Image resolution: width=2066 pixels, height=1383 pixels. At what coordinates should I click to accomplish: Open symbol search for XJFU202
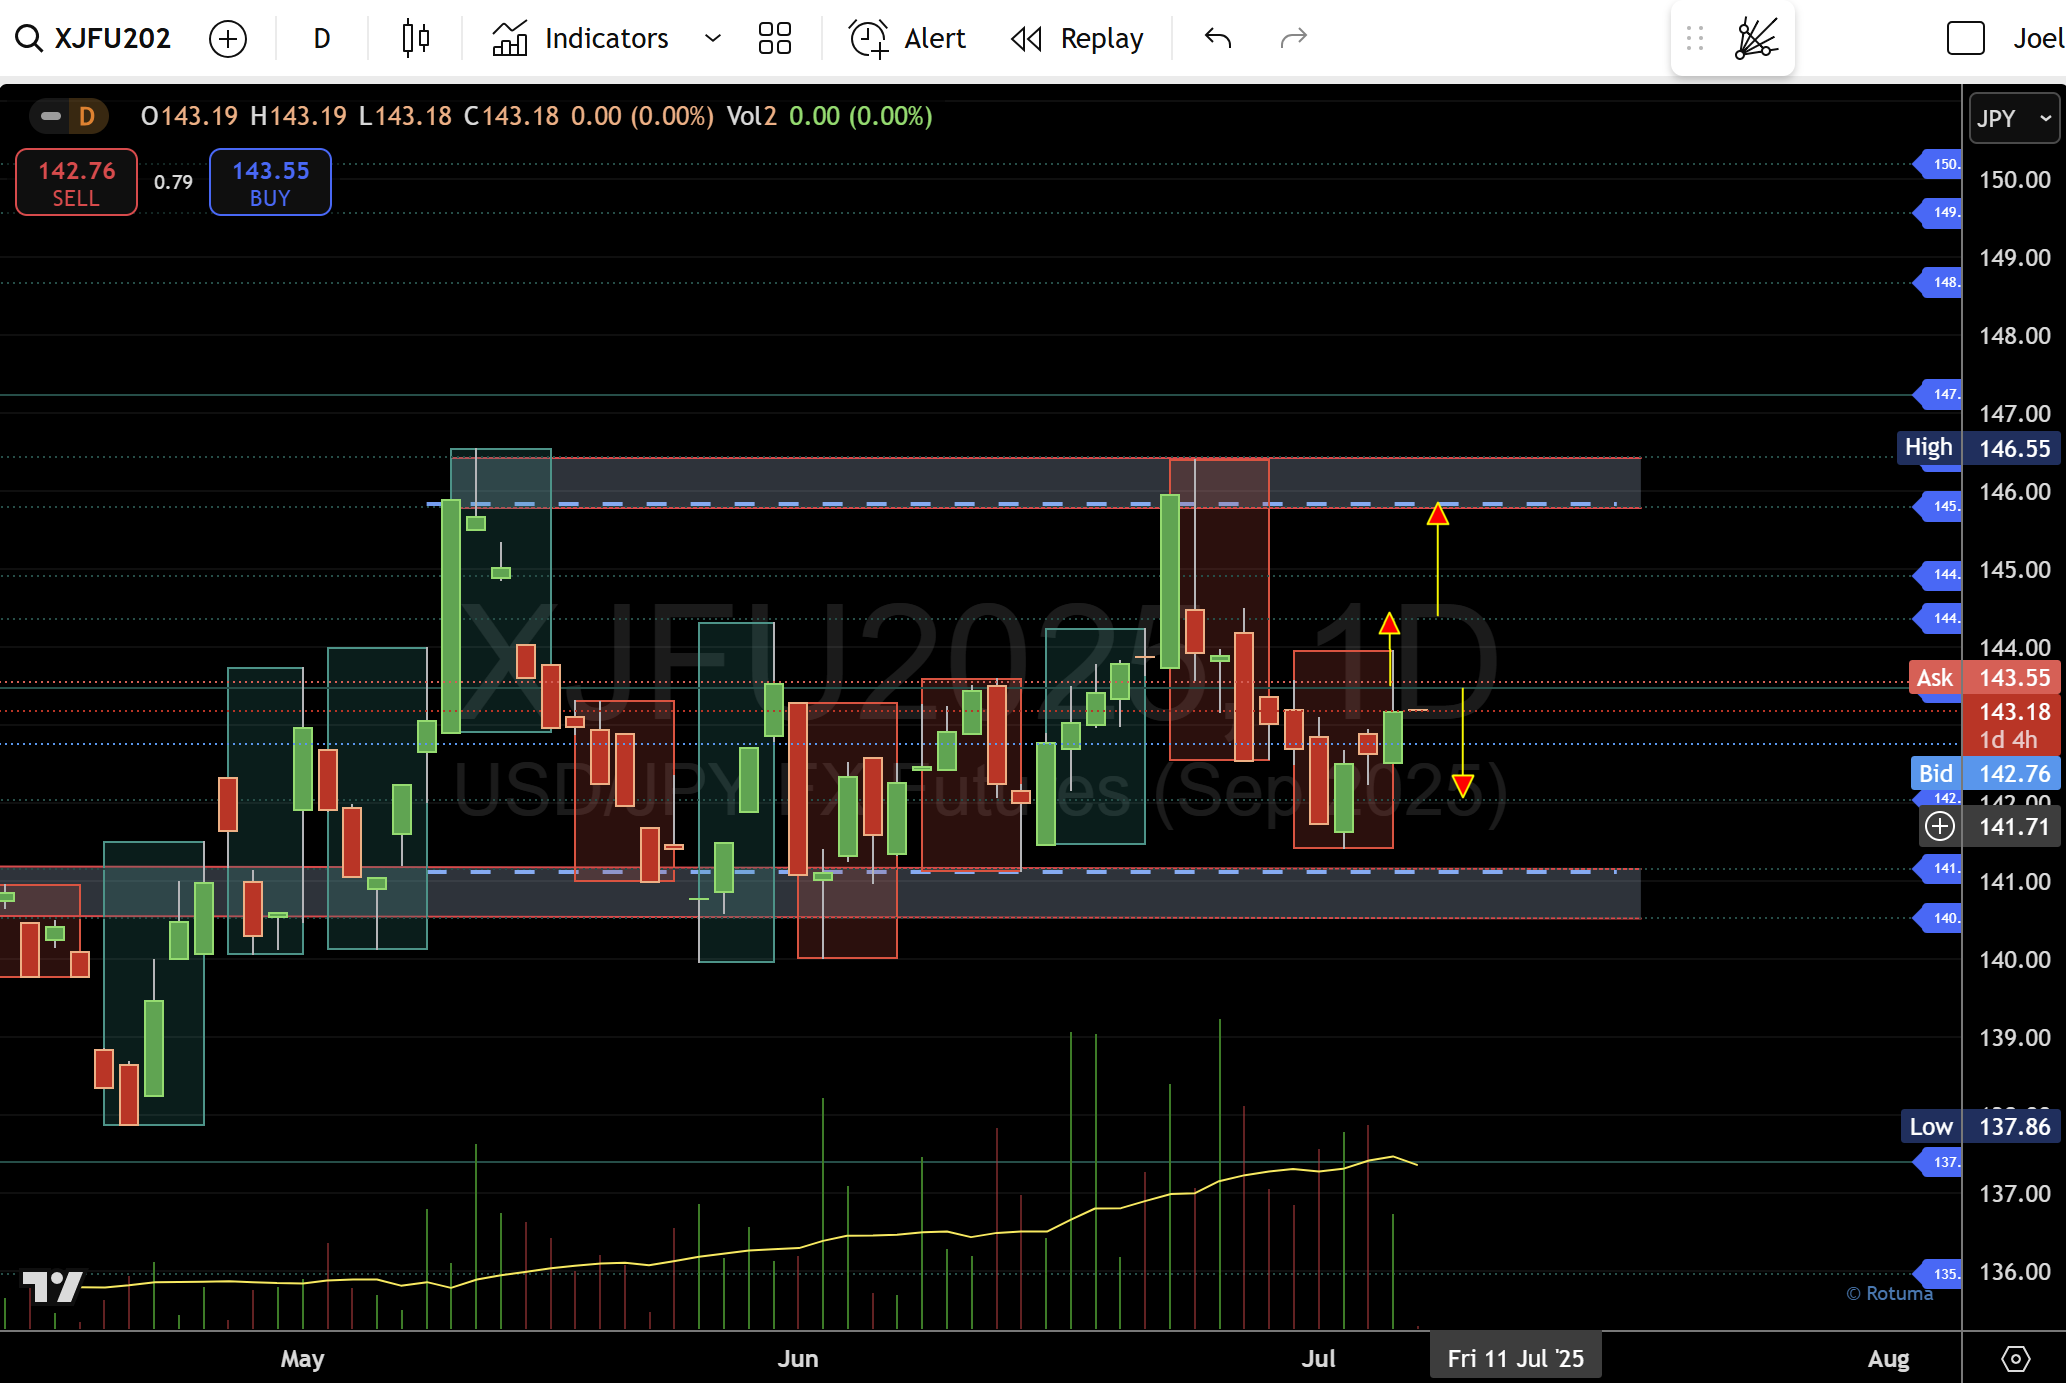tap(93, 39)
